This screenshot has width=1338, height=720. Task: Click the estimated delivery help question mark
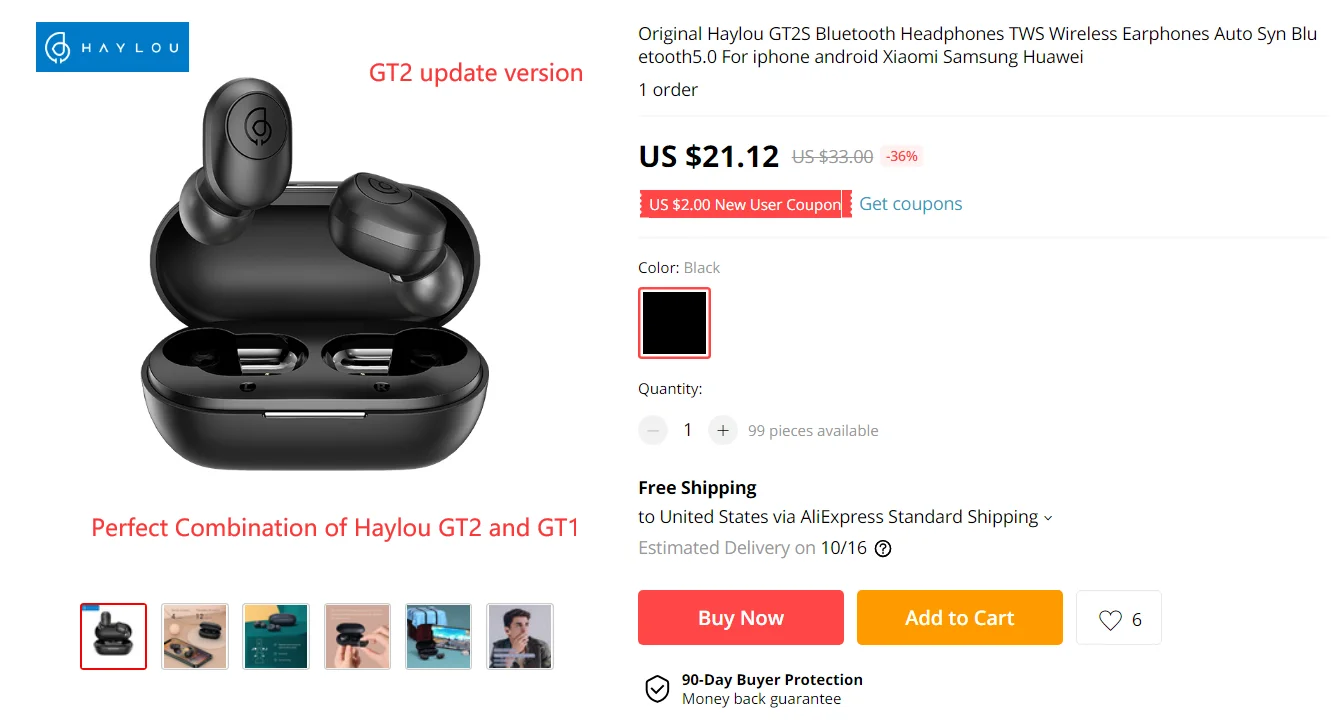[x=883, y=548]
